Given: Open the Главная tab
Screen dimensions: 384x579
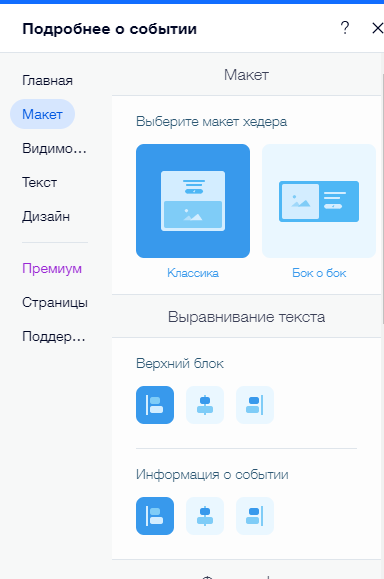Looking at the screenshot, I should pos(47,80).
